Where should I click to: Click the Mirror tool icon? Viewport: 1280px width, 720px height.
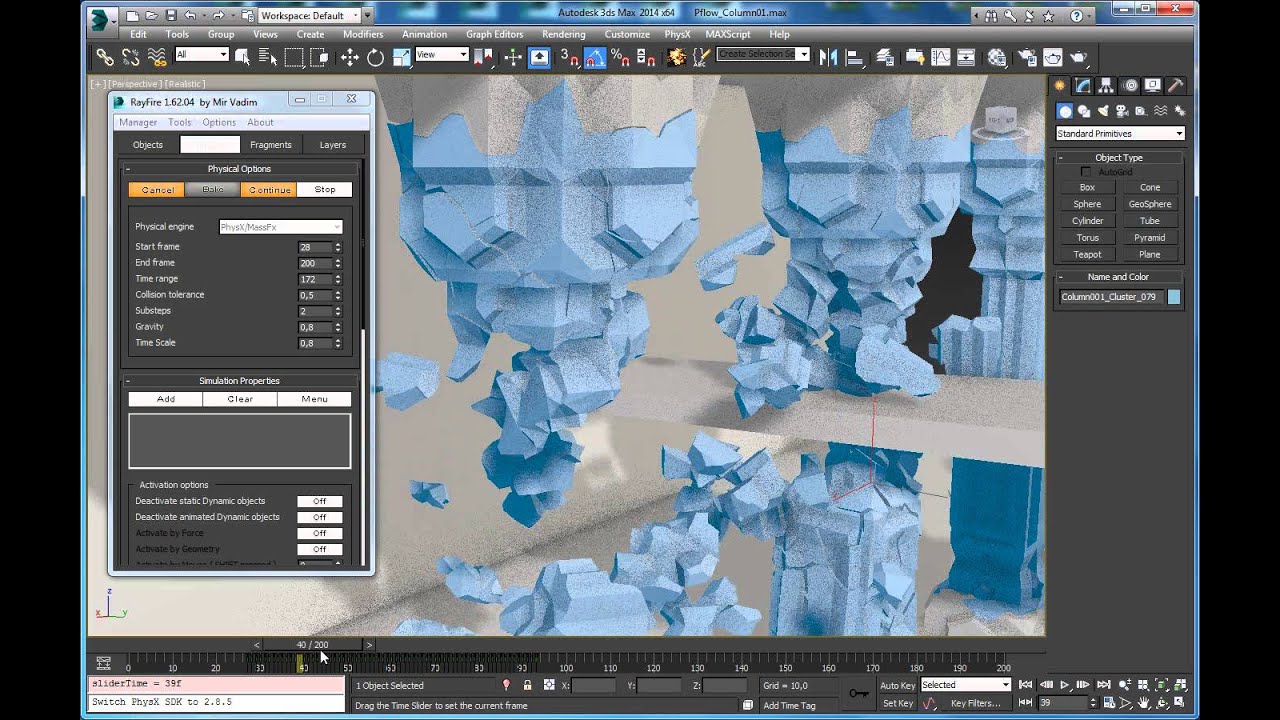(x=828, y=57)
